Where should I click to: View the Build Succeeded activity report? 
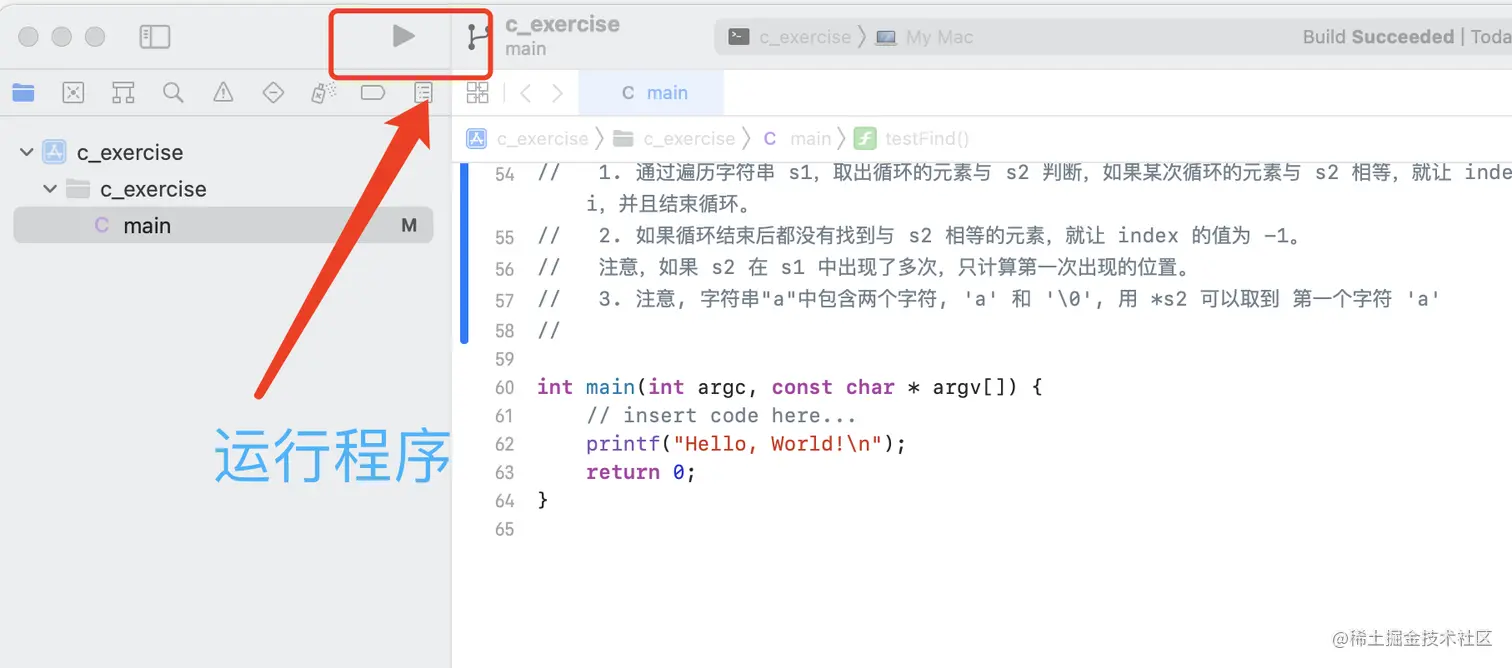tap(1378, 36)
